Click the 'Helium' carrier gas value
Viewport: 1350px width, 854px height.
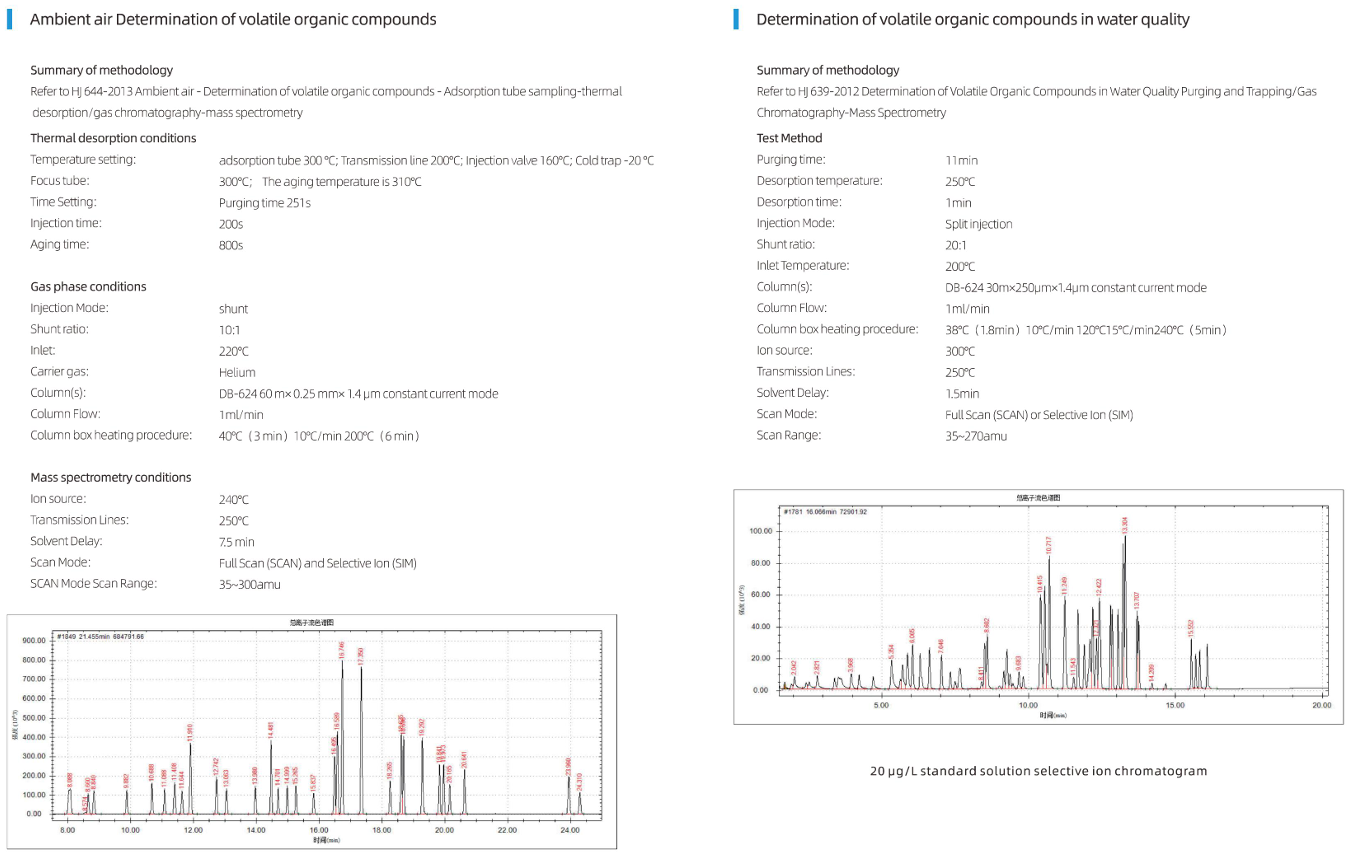point(238,372)
